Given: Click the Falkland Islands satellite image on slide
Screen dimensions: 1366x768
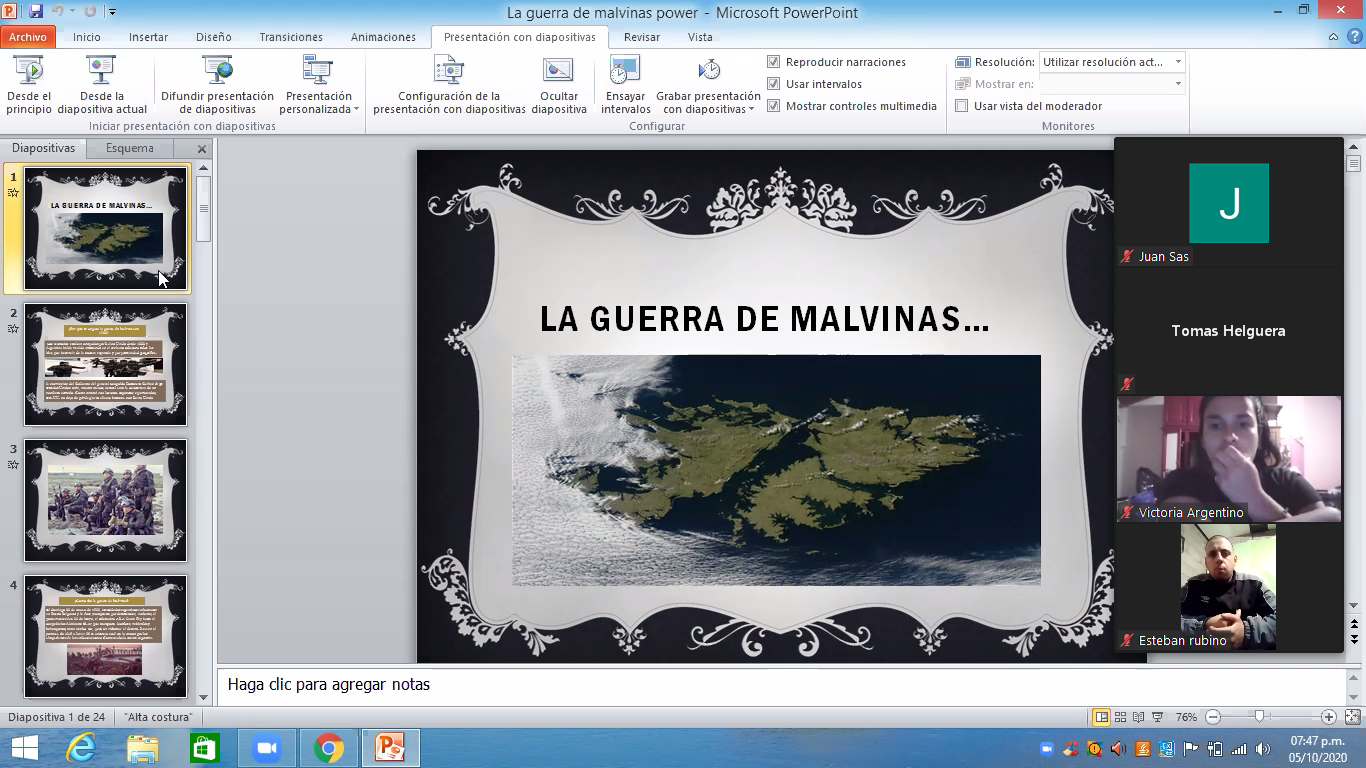Looking at the screenshot, I should click(776, 470).
